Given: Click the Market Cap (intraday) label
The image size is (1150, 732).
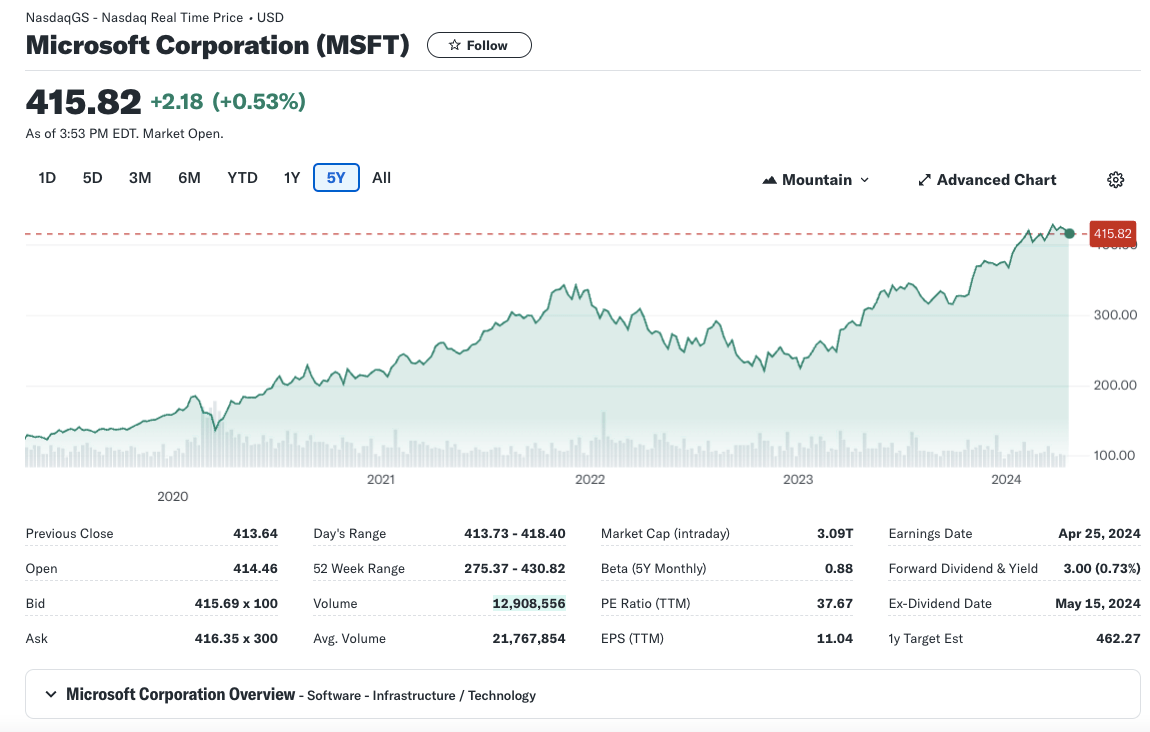Looking at the screenshot, I should click(x=665, y=533).
